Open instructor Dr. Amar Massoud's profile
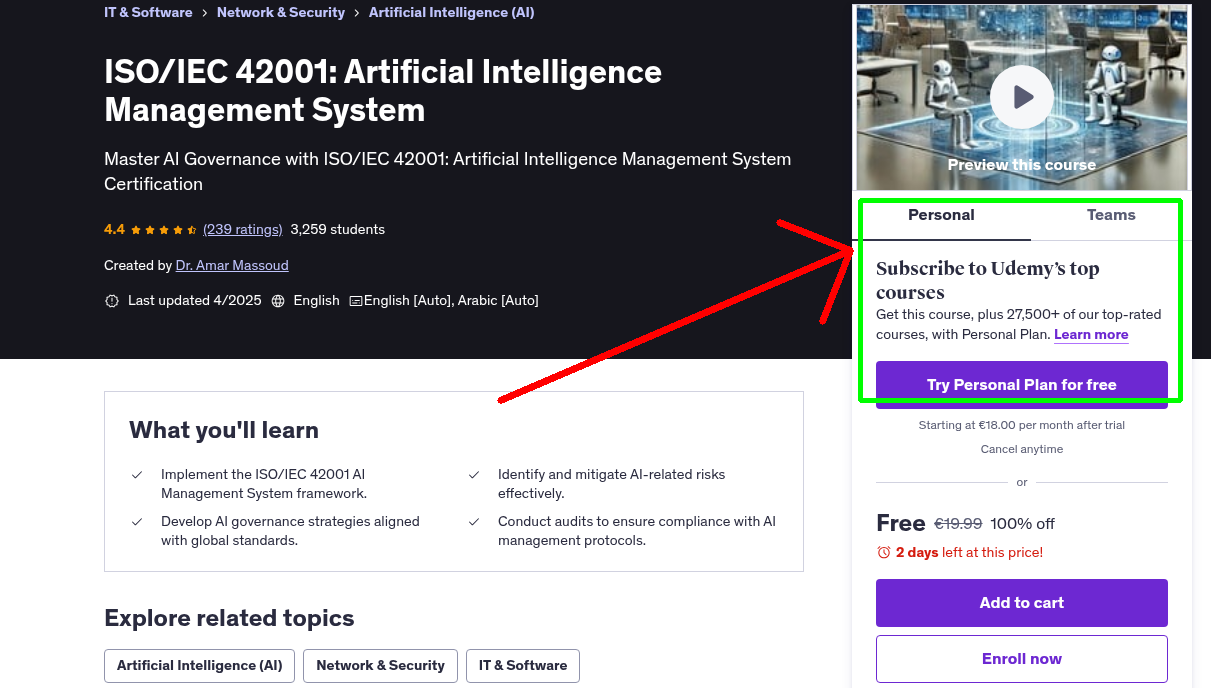 point(232,265)
